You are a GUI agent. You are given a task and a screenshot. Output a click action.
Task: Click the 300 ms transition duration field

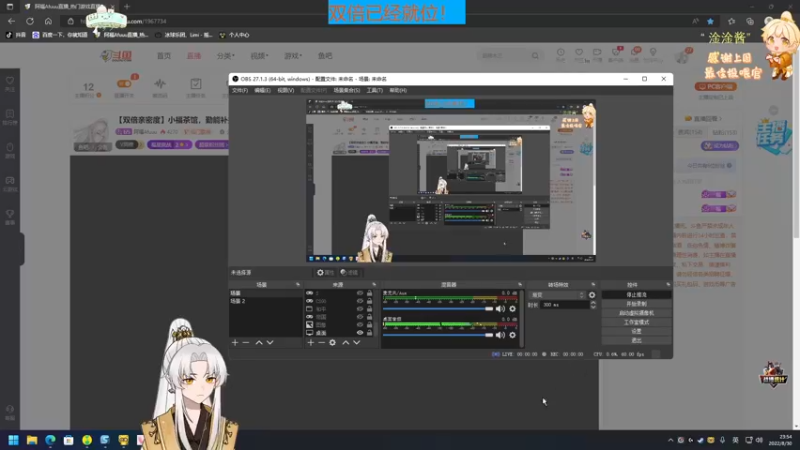tap(565, 305)
